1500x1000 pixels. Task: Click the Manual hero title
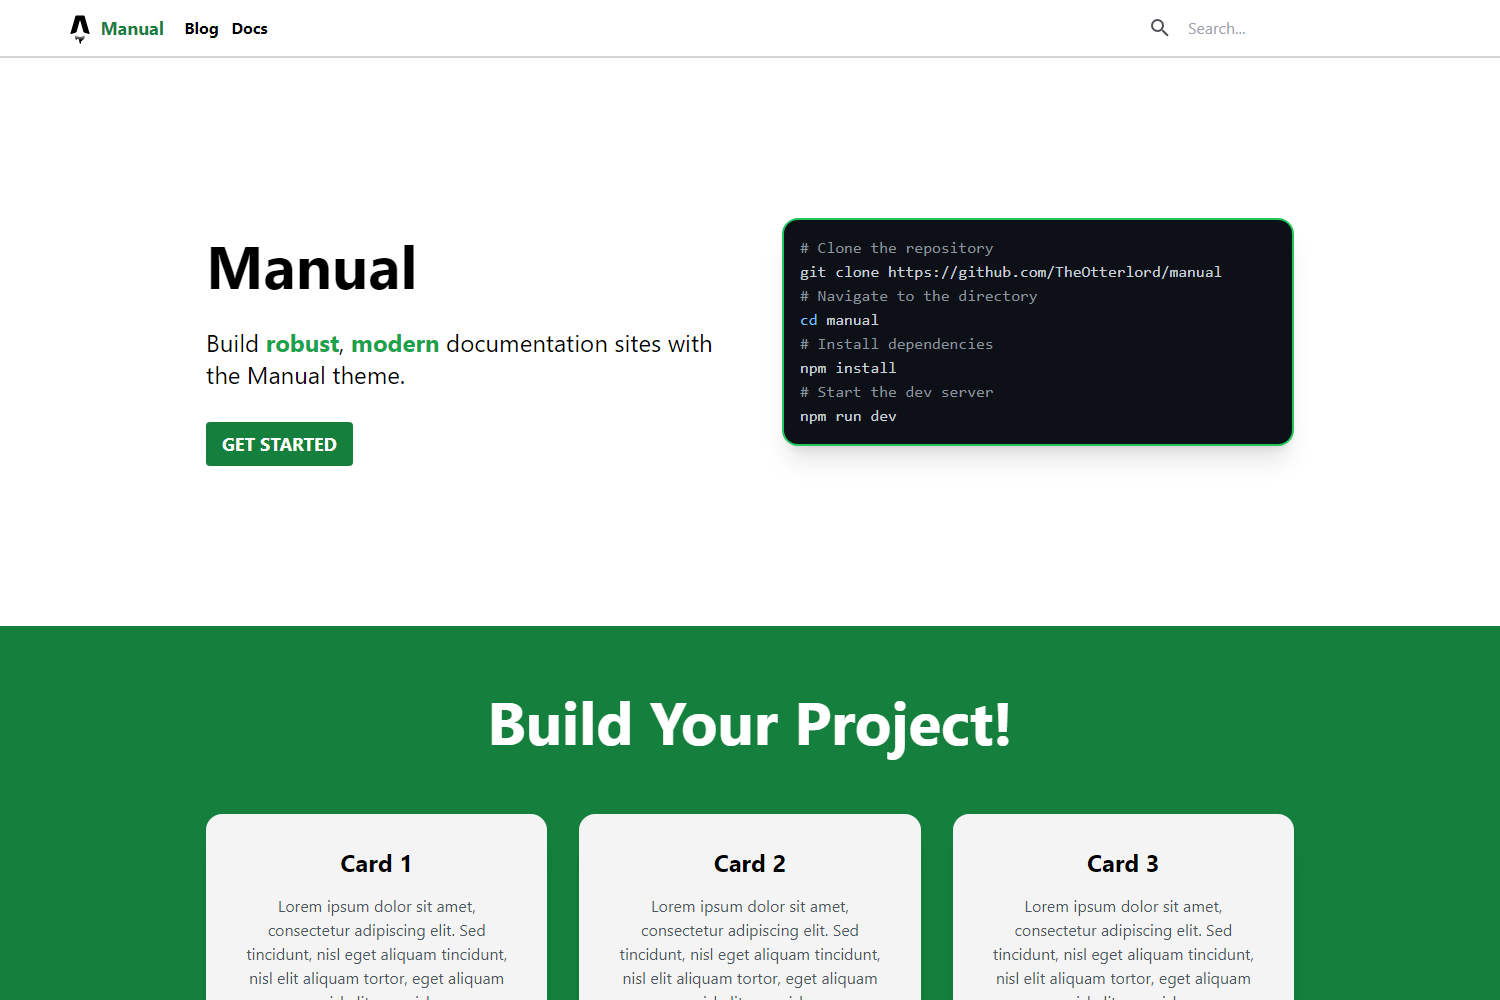click(311, 267)
